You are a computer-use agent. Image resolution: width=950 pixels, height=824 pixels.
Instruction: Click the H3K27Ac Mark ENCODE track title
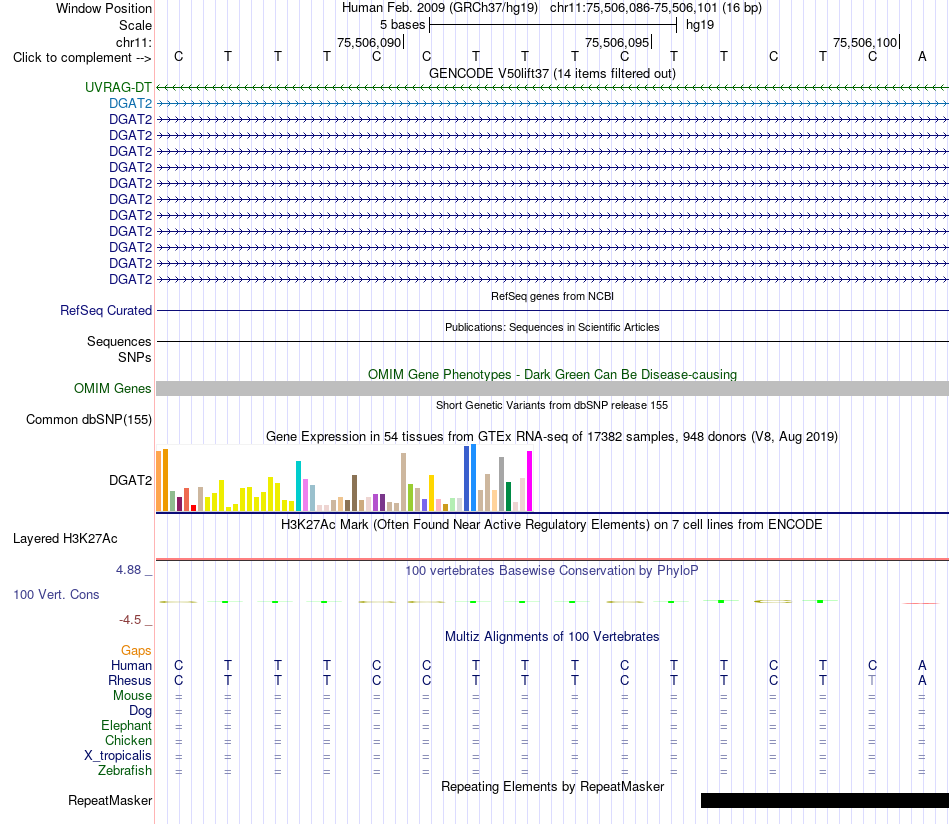pos(552,524)
